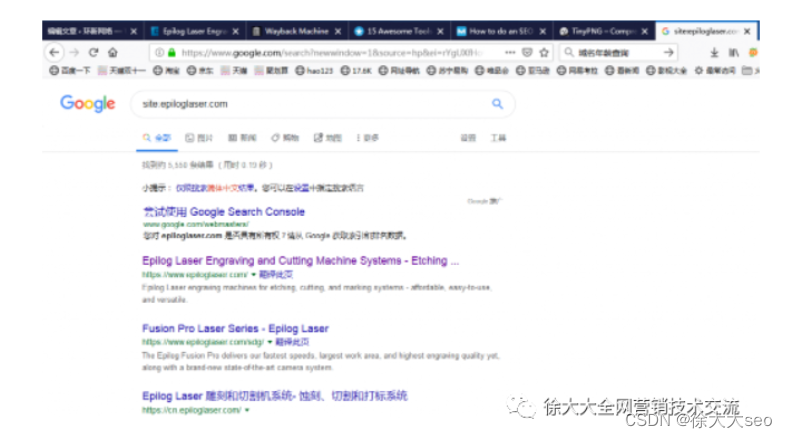Click the www.google.com/webmasters/ green URL
Viewport: 787px width, 438px height.
196,224
